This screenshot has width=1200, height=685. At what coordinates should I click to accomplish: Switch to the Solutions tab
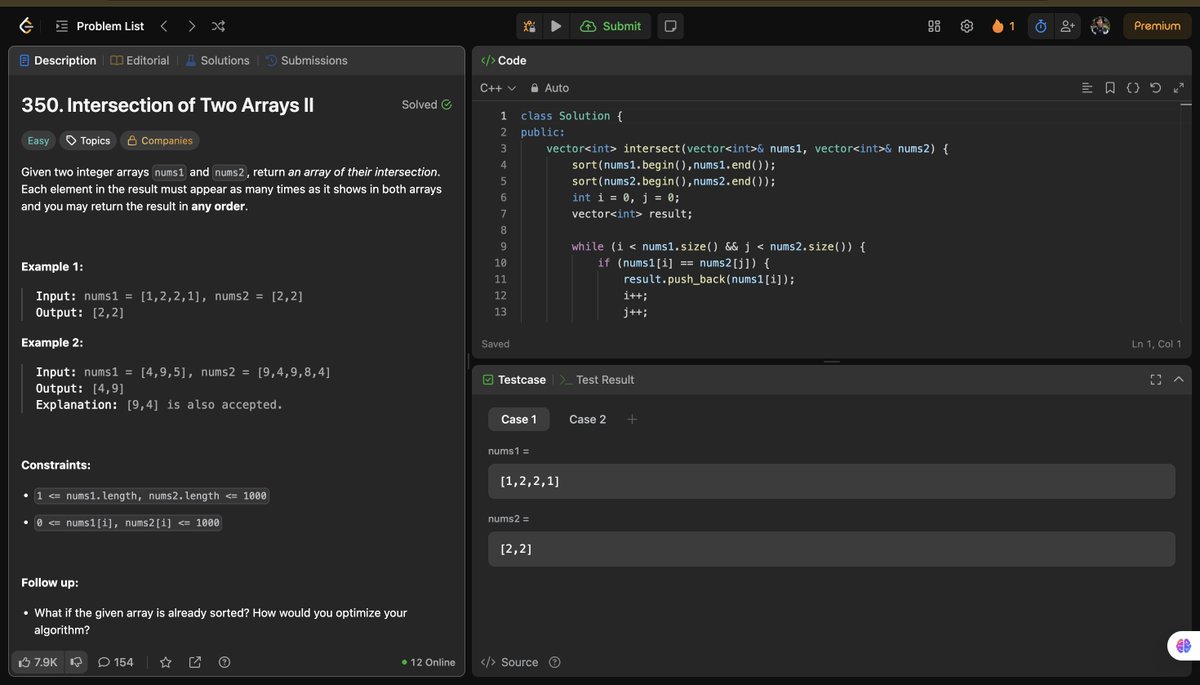(x=218, y=60)
